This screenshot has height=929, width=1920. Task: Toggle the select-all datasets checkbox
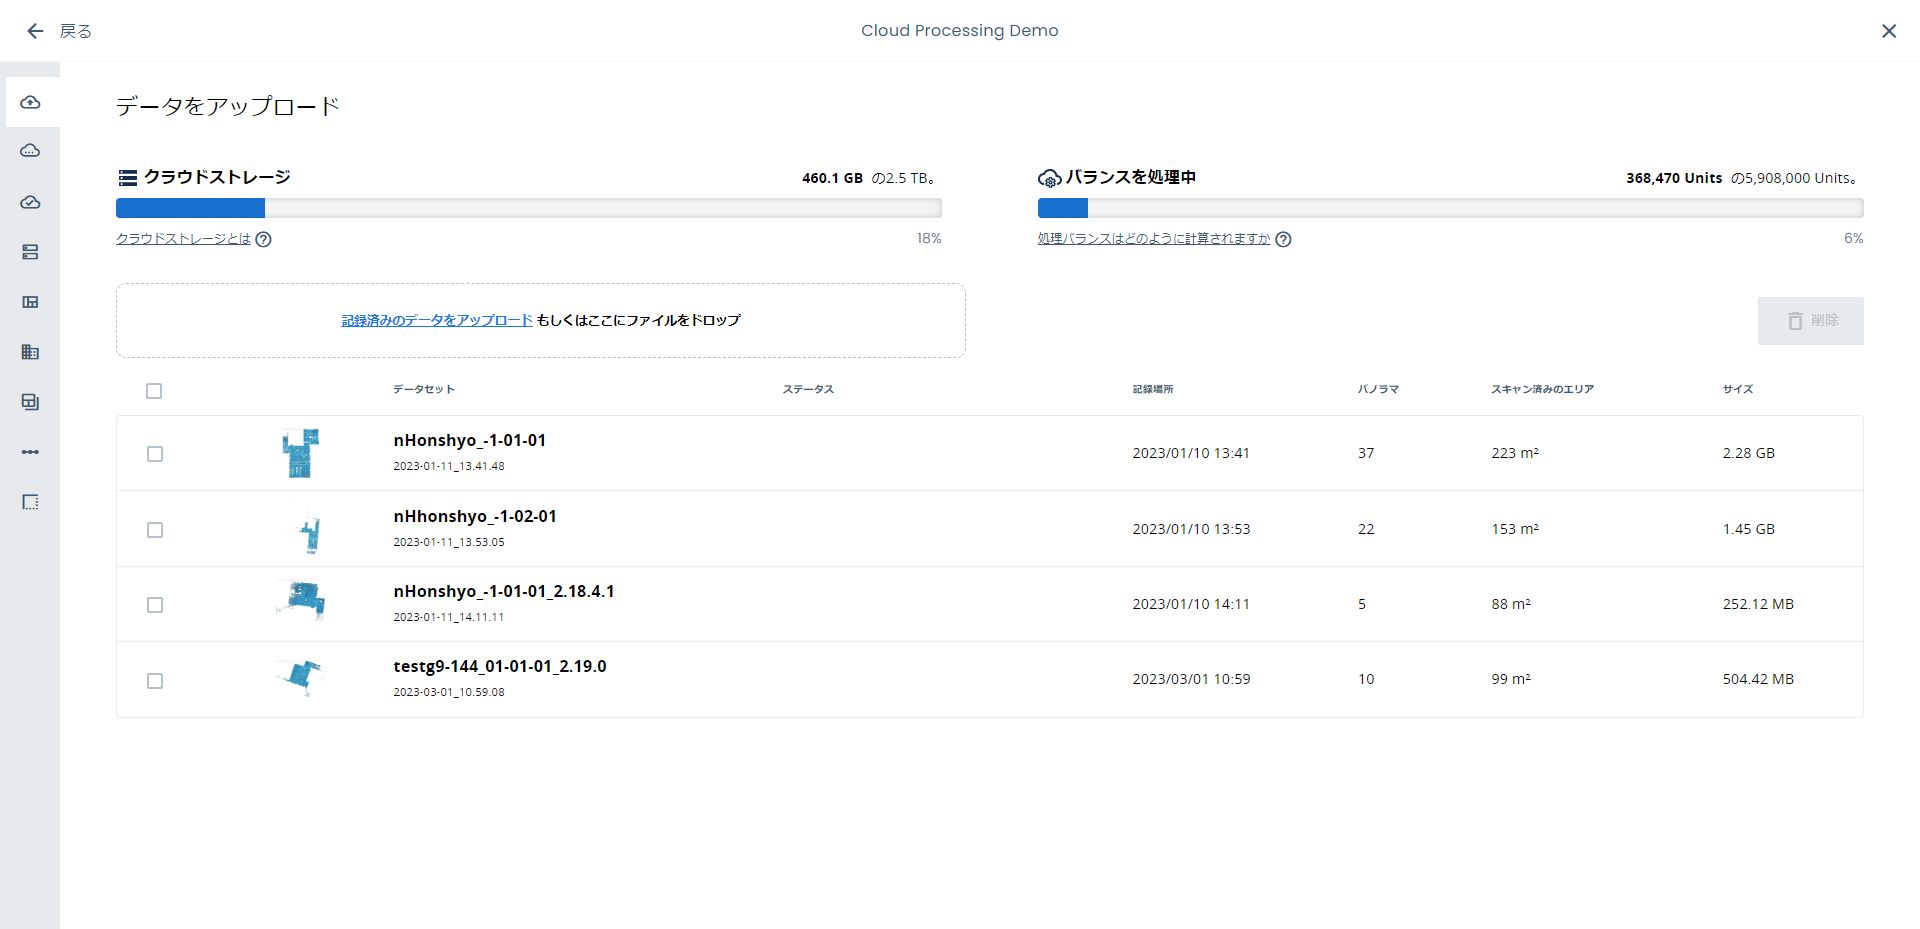[154, 391]
